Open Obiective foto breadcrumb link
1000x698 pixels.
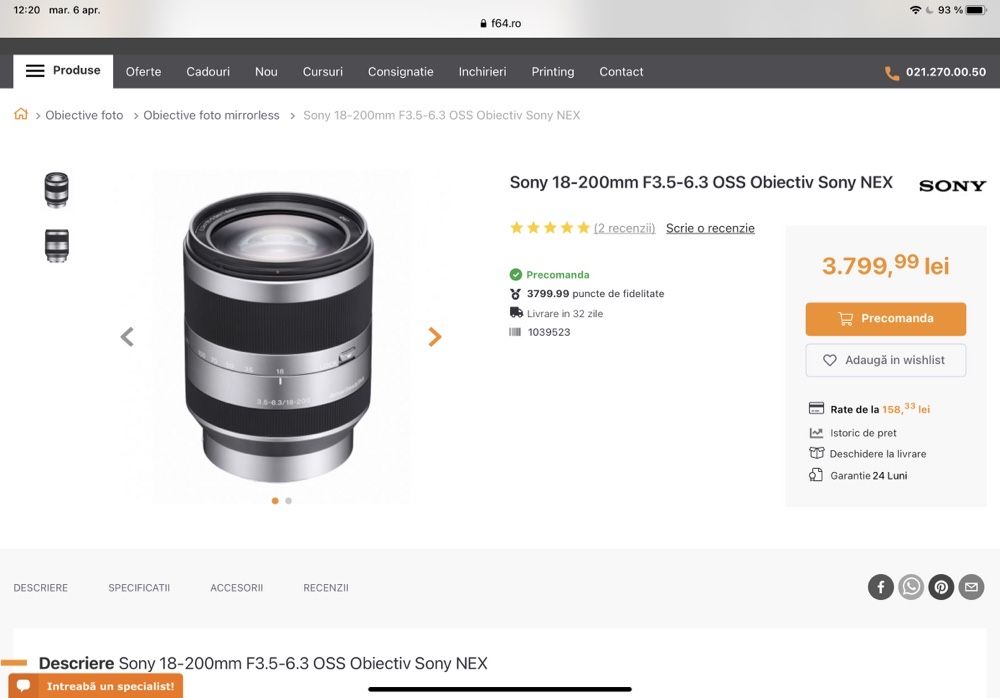(84, 115)
